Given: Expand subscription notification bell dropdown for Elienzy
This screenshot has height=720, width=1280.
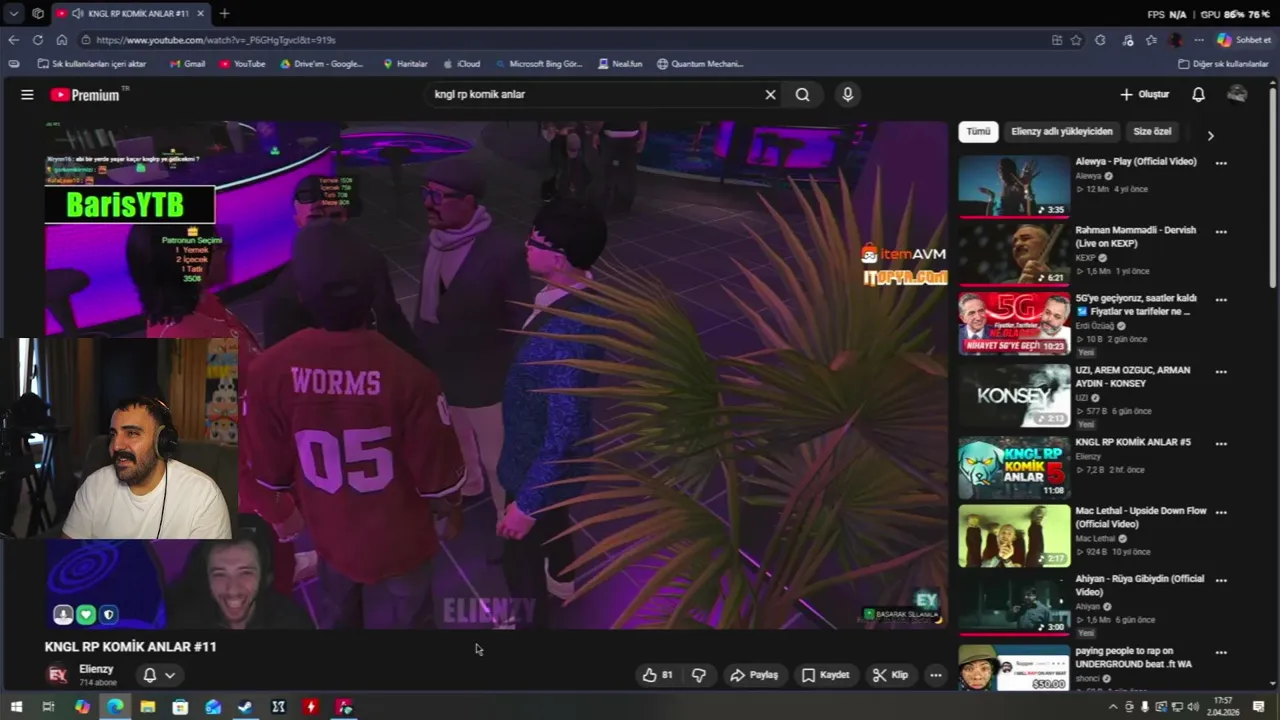Looking at the screenshot, I should [159, 675].
